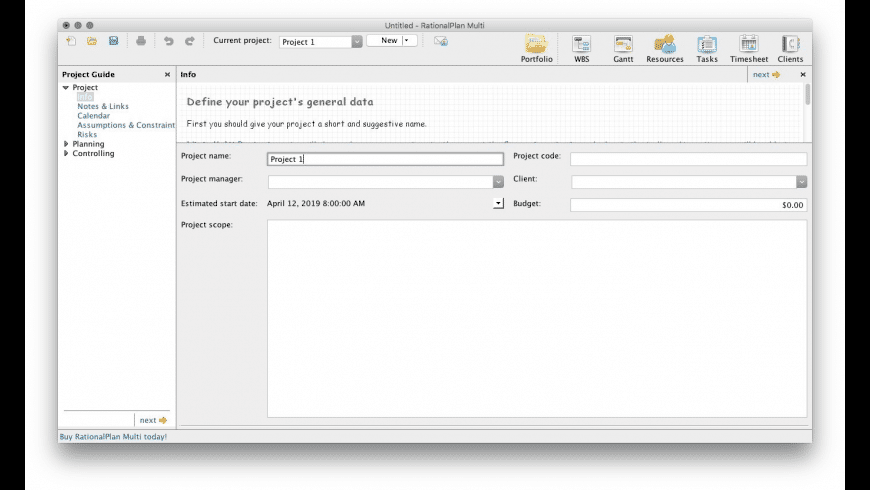
Task: Open a project with the folder icon
Action: 92,41
